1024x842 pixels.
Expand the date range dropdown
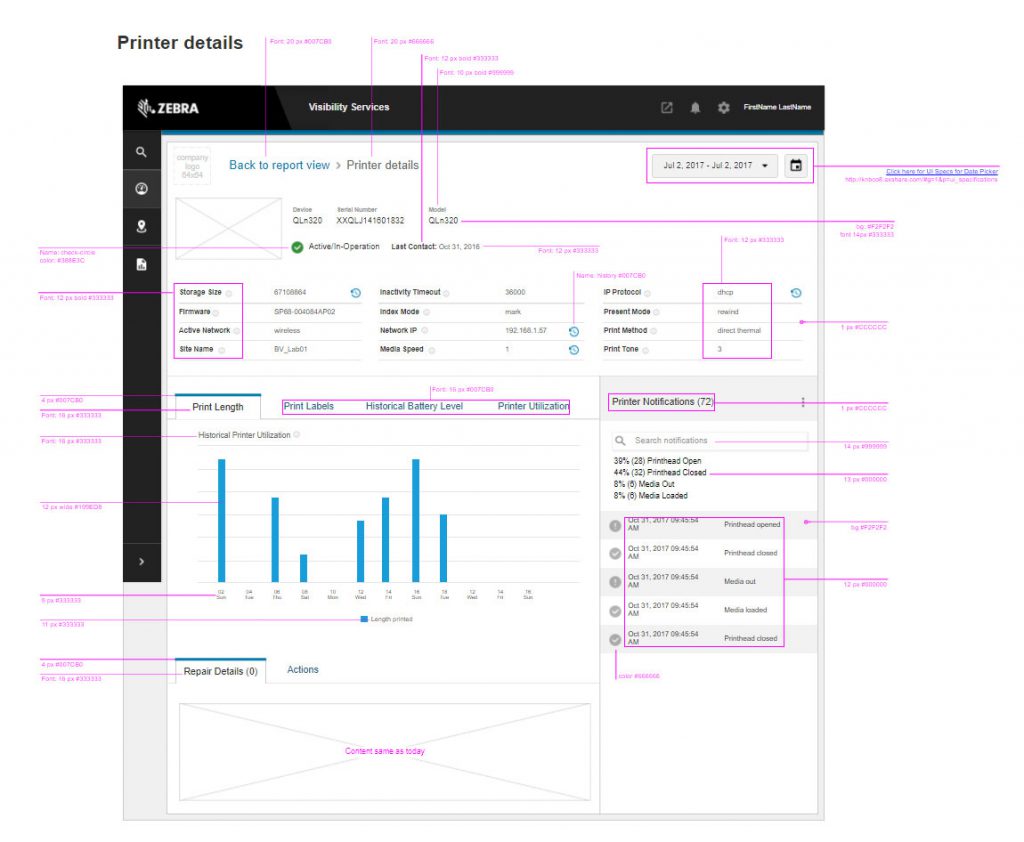tap(714, 165)
